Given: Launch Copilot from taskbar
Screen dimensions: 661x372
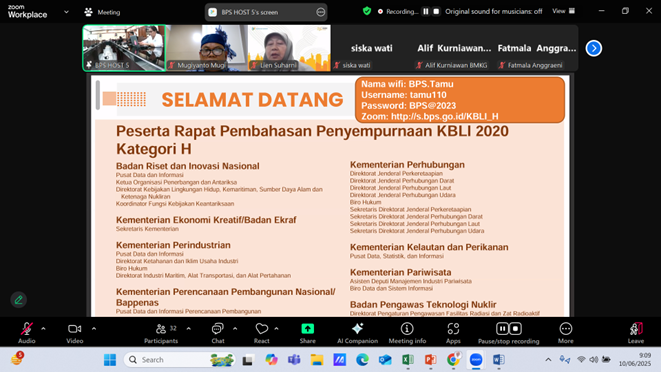Looking at the screenshot, I should [271, 360].
